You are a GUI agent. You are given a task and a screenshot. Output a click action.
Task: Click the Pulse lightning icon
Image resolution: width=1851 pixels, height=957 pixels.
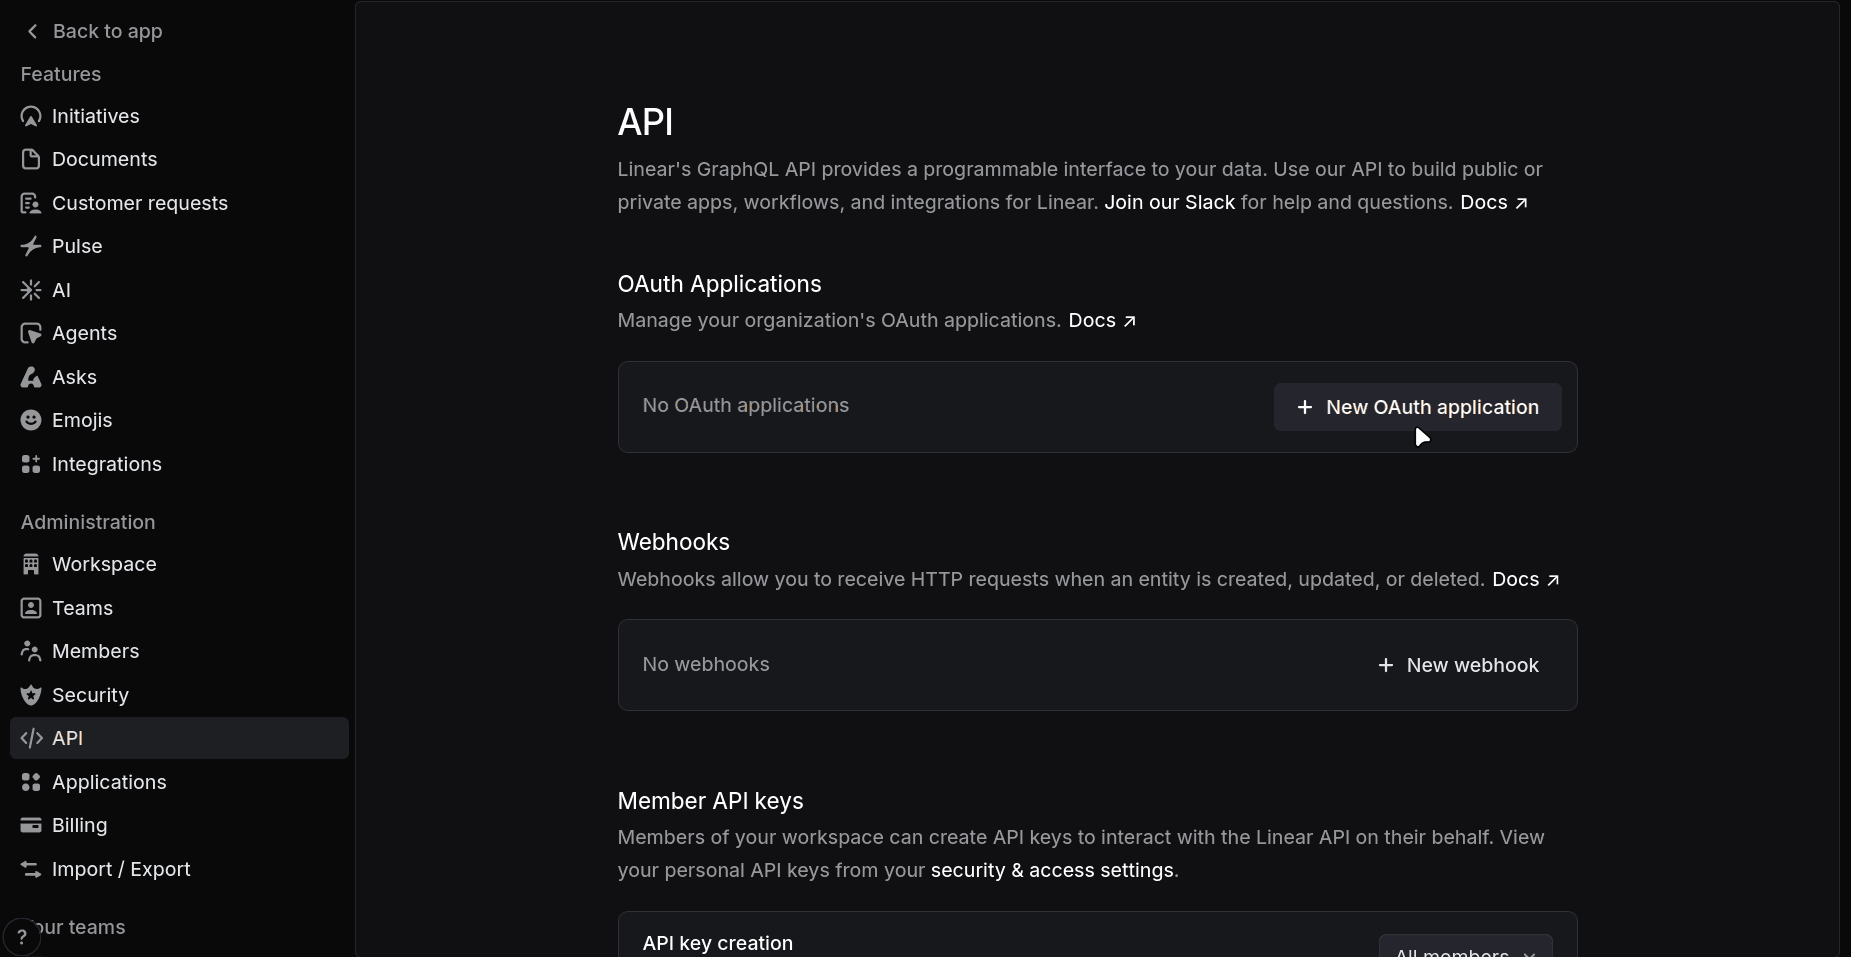tap(31, 246)
